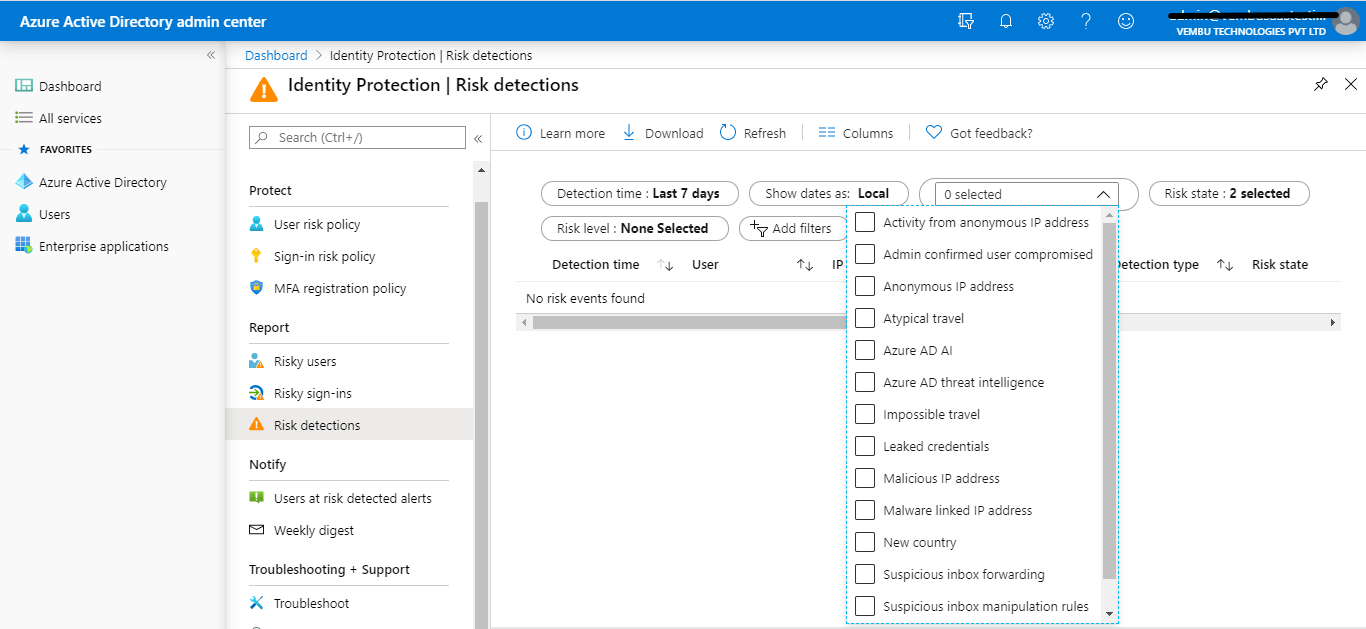Select the New country checkbox
Viewport: 1366px width, 629px height.
tap(865, 542)
